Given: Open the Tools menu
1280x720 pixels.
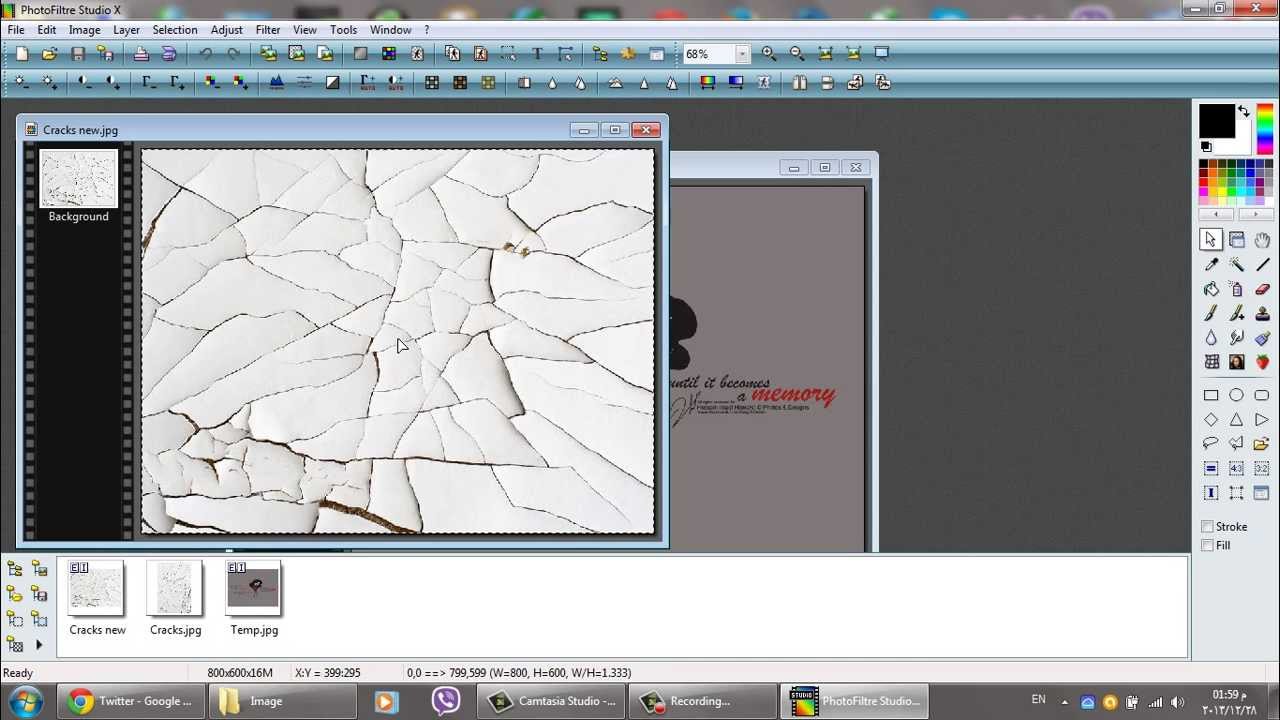Looking at the screenshot, I should [x=343, y=30].
